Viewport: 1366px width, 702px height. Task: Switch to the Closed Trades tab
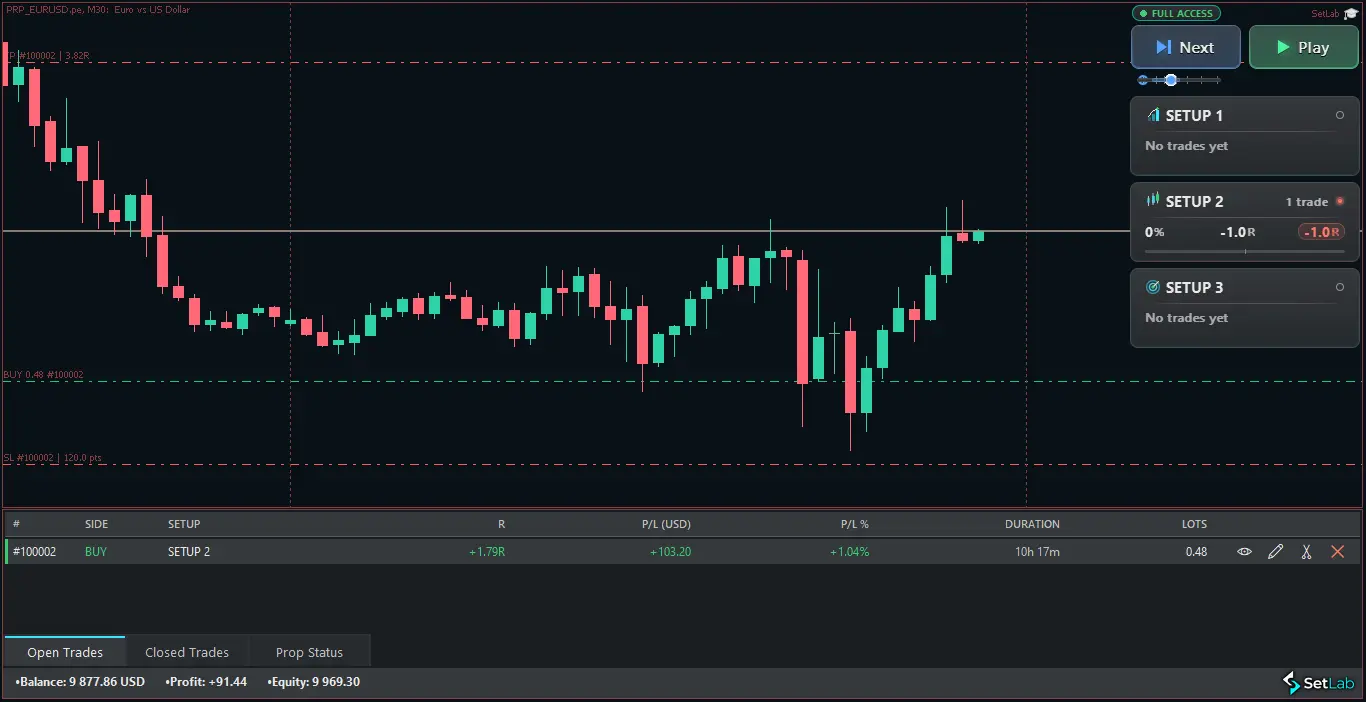(187, 652)
